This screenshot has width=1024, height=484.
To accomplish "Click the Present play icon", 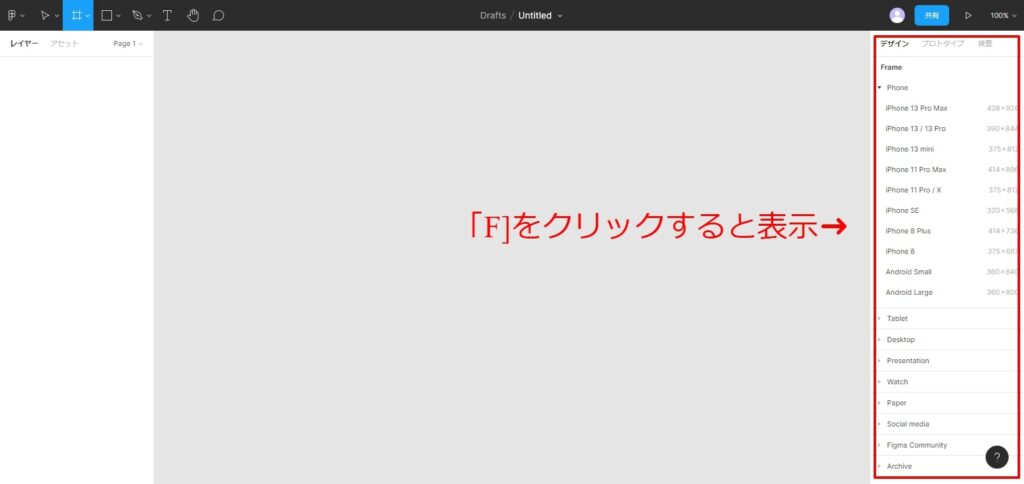I will [968, 16].
